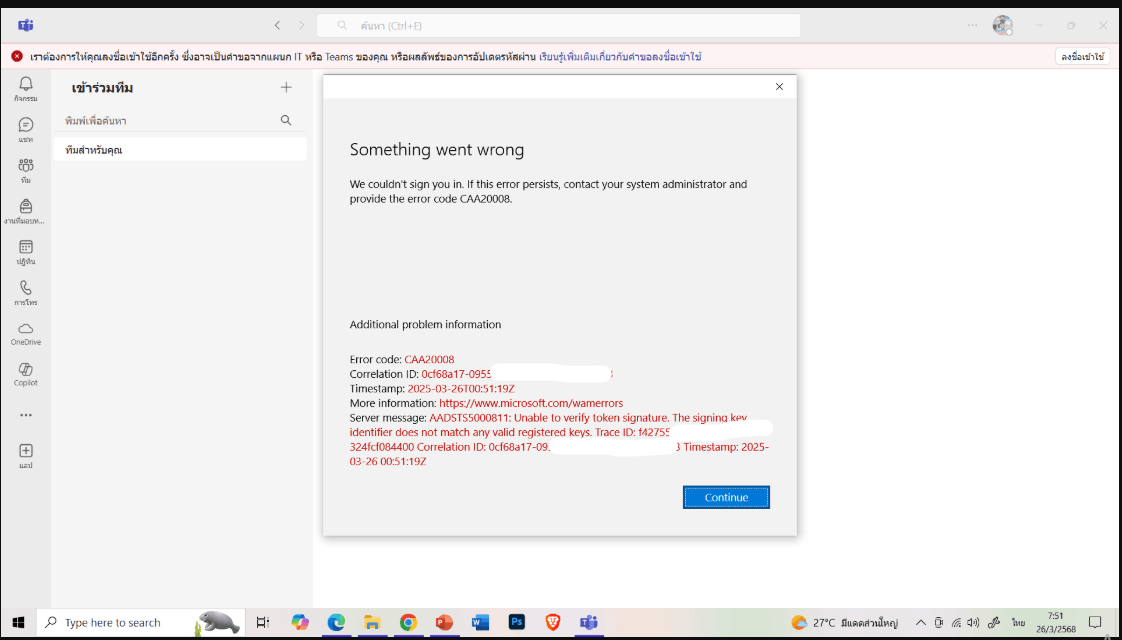Open the Wi-Fi network tray icon
Viewport: 1122px width, 640px height.
click(957, 622)
